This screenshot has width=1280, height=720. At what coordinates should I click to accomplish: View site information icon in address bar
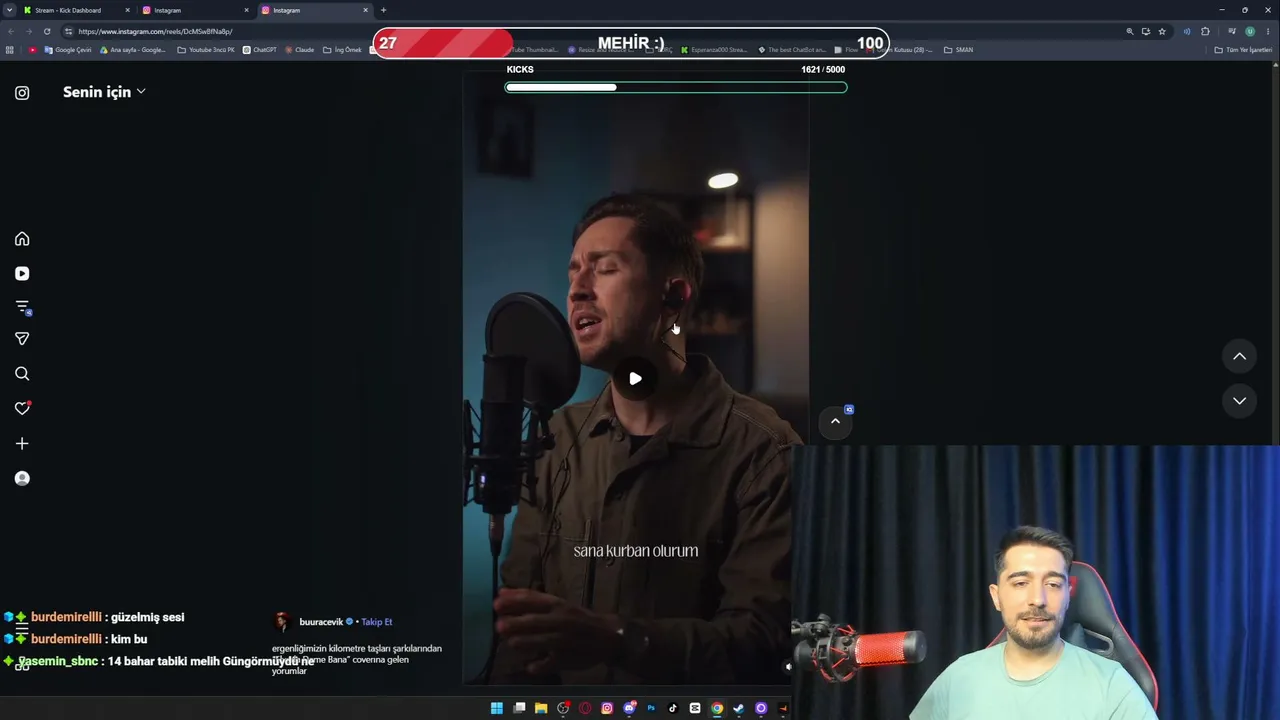[x=68, y=31]
